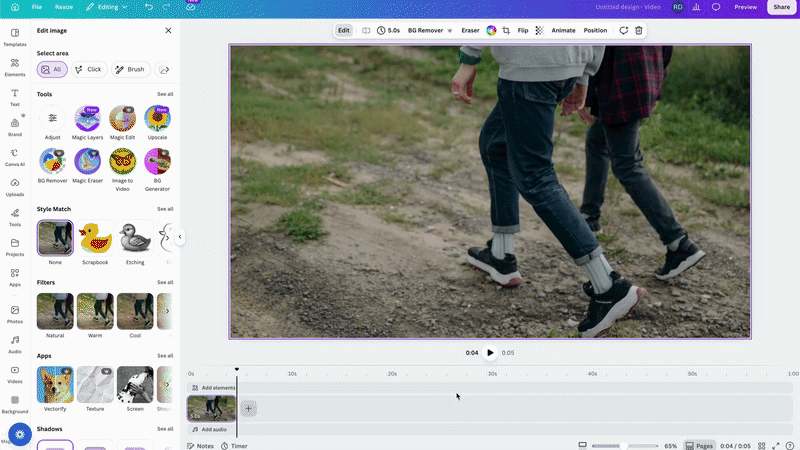
Task: Open the comments icon in header
Action: click(x=716, y=7)
